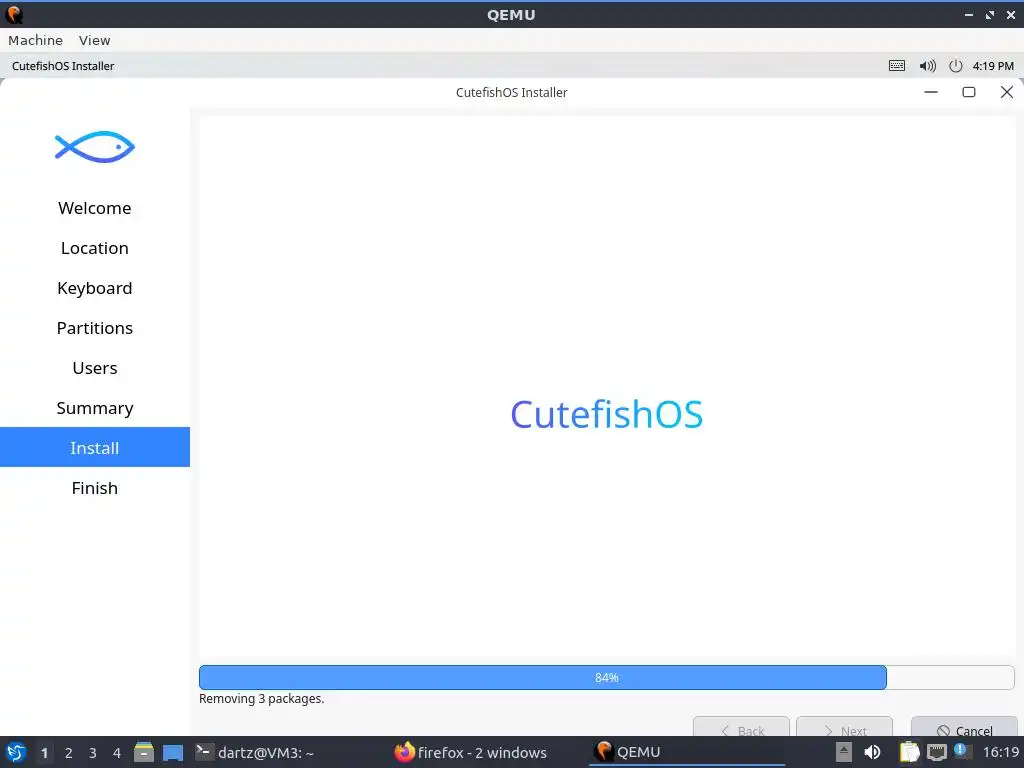Click the blue desktop taskbar icon
This screenshot has height=768, width=1024.
173,753
